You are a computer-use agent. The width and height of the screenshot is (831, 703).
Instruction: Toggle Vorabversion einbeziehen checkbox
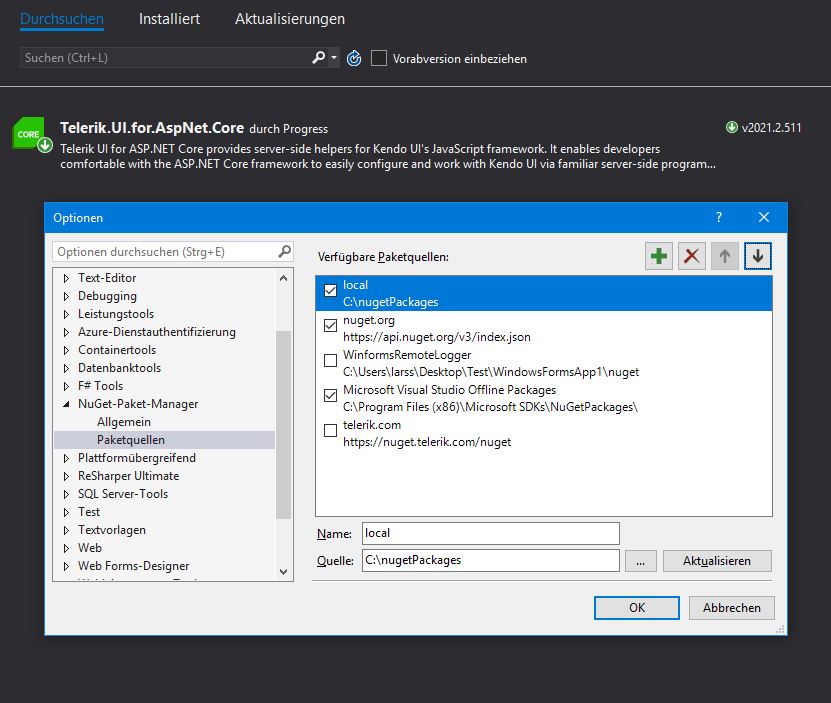point(379,58)
